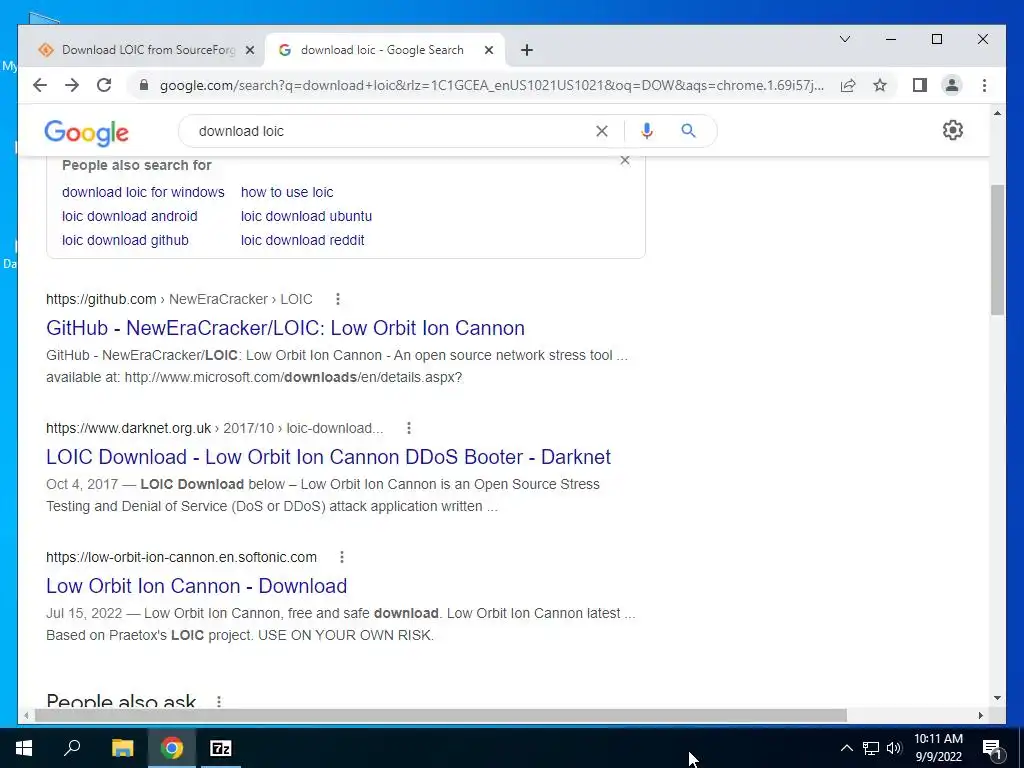Open a new browser tab
The width and height of the screenshot is (1024, 768).
tap(527, 50)
